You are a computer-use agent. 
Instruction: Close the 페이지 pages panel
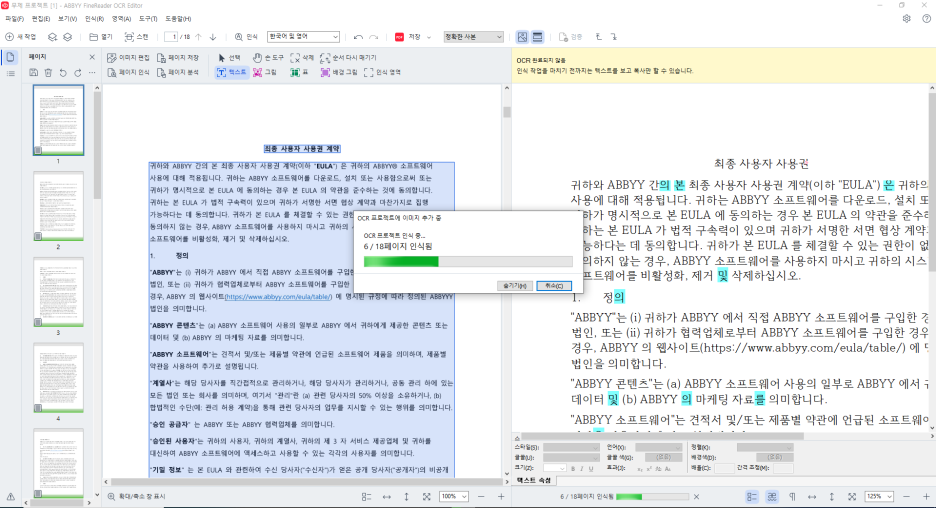coord(92,57)
